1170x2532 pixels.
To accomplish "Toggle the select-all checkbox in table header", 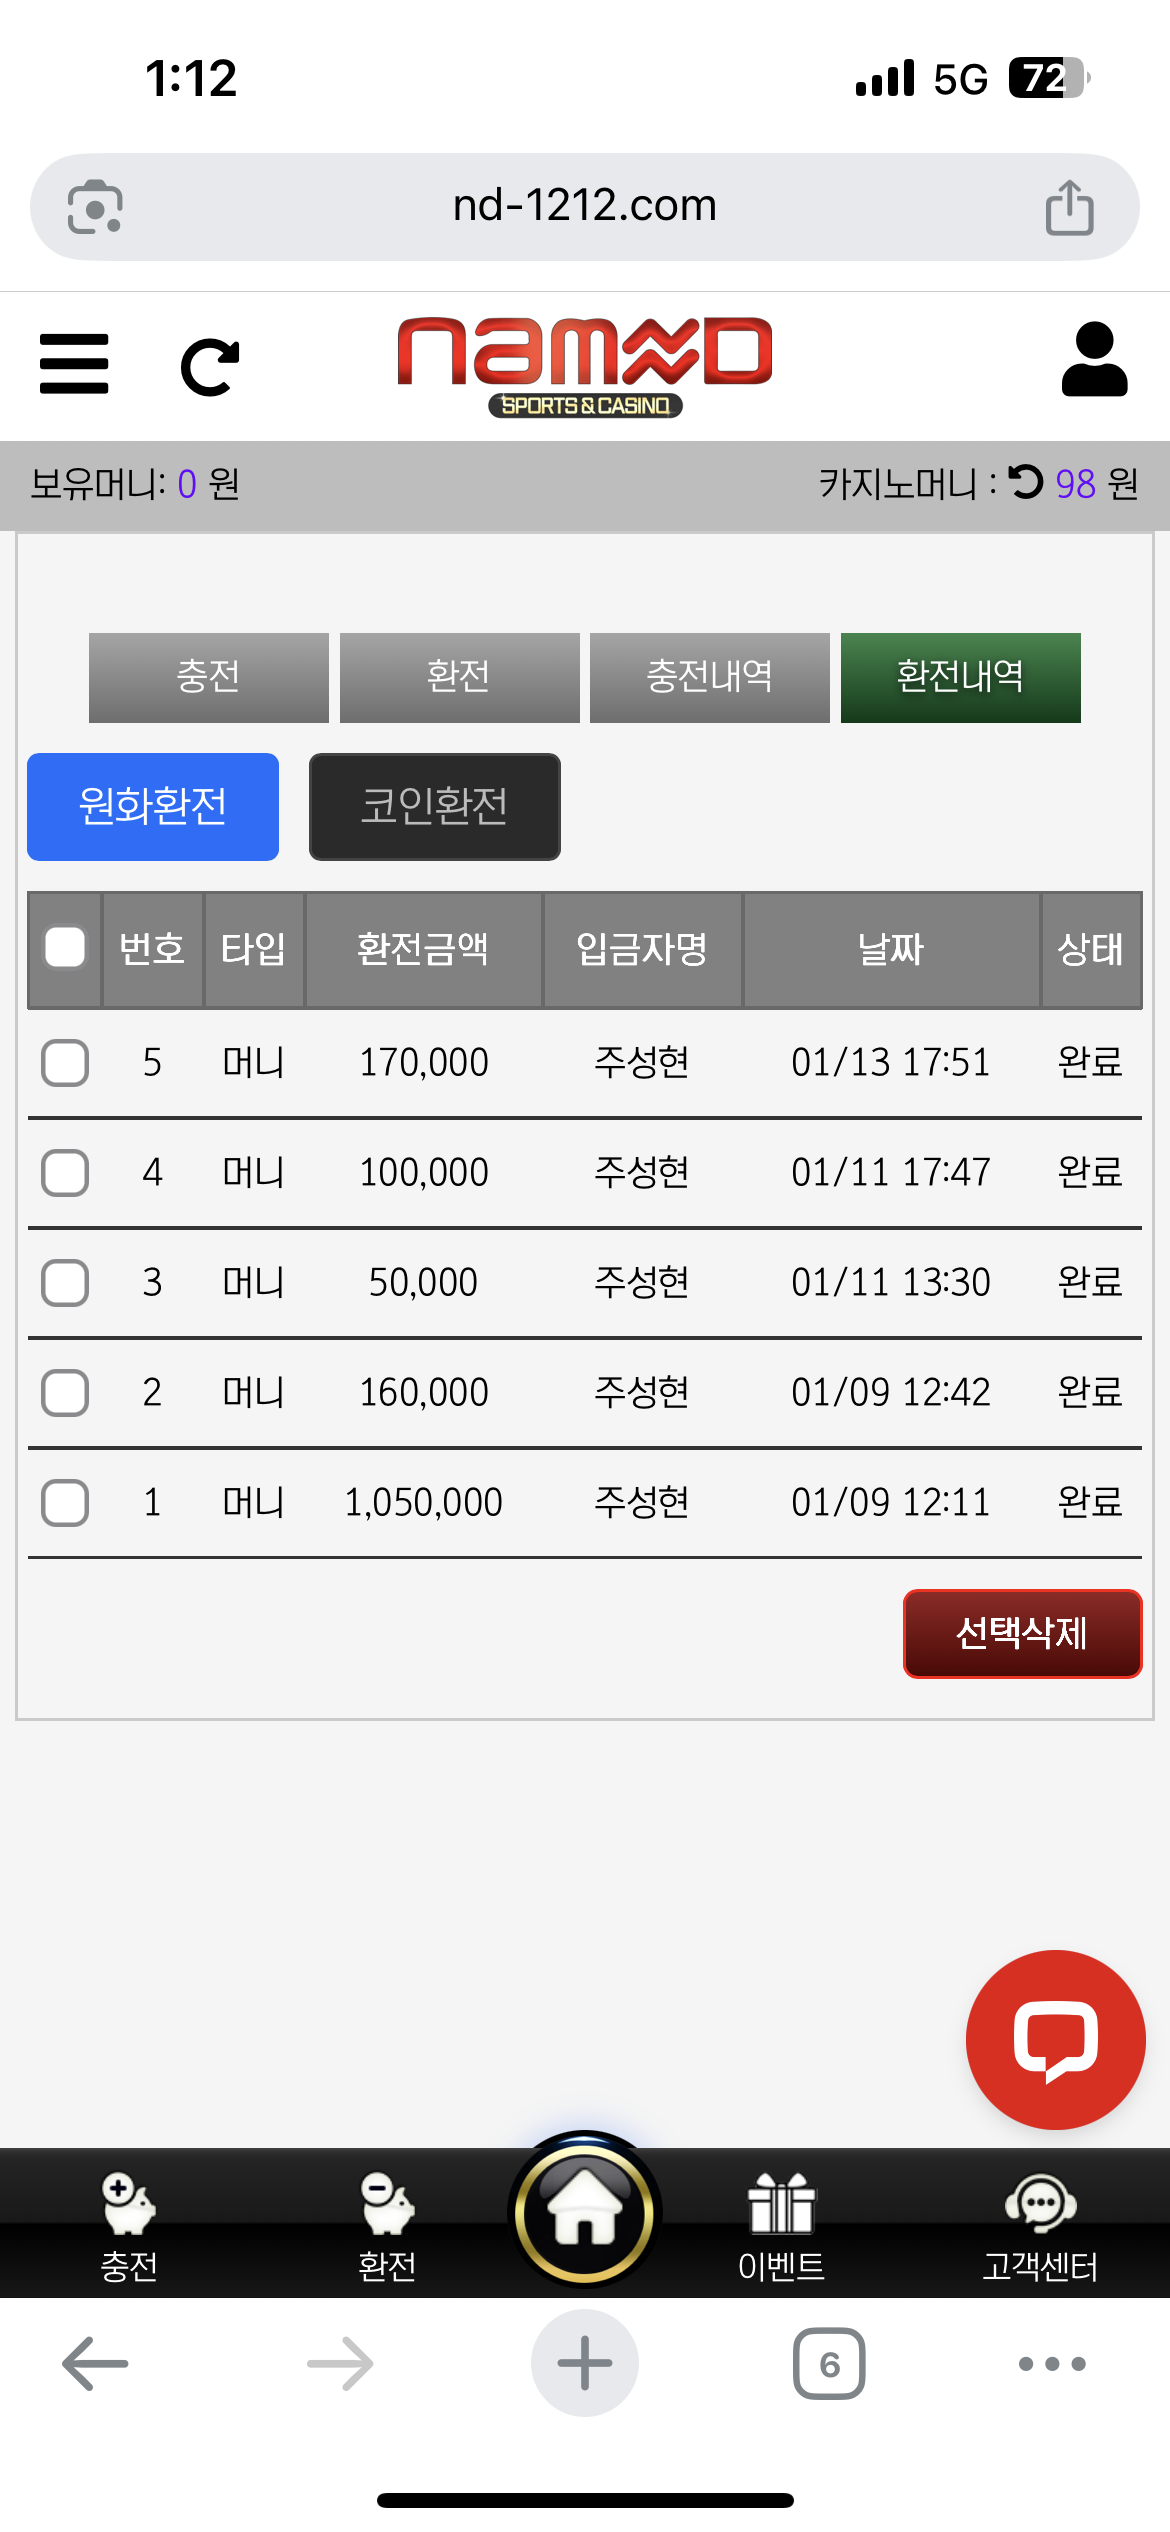I will point(65,948).
